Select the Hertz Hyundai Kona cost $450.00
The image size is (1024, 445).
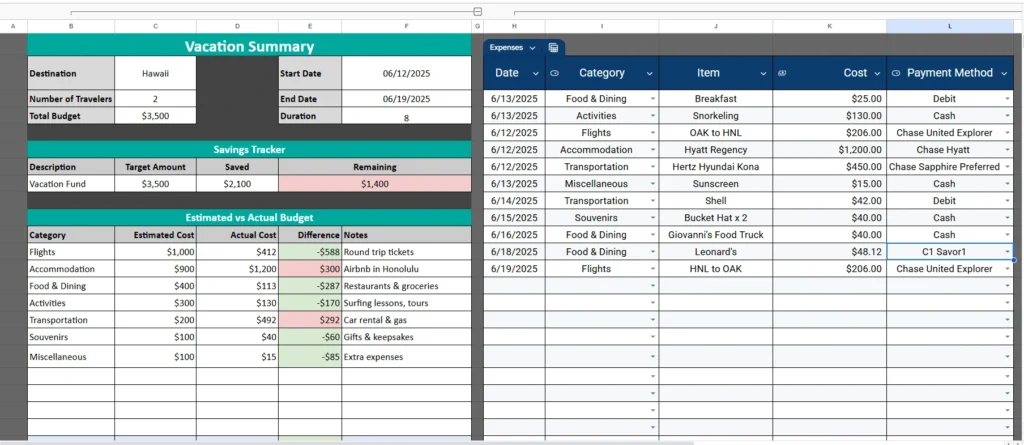(829, 167)
